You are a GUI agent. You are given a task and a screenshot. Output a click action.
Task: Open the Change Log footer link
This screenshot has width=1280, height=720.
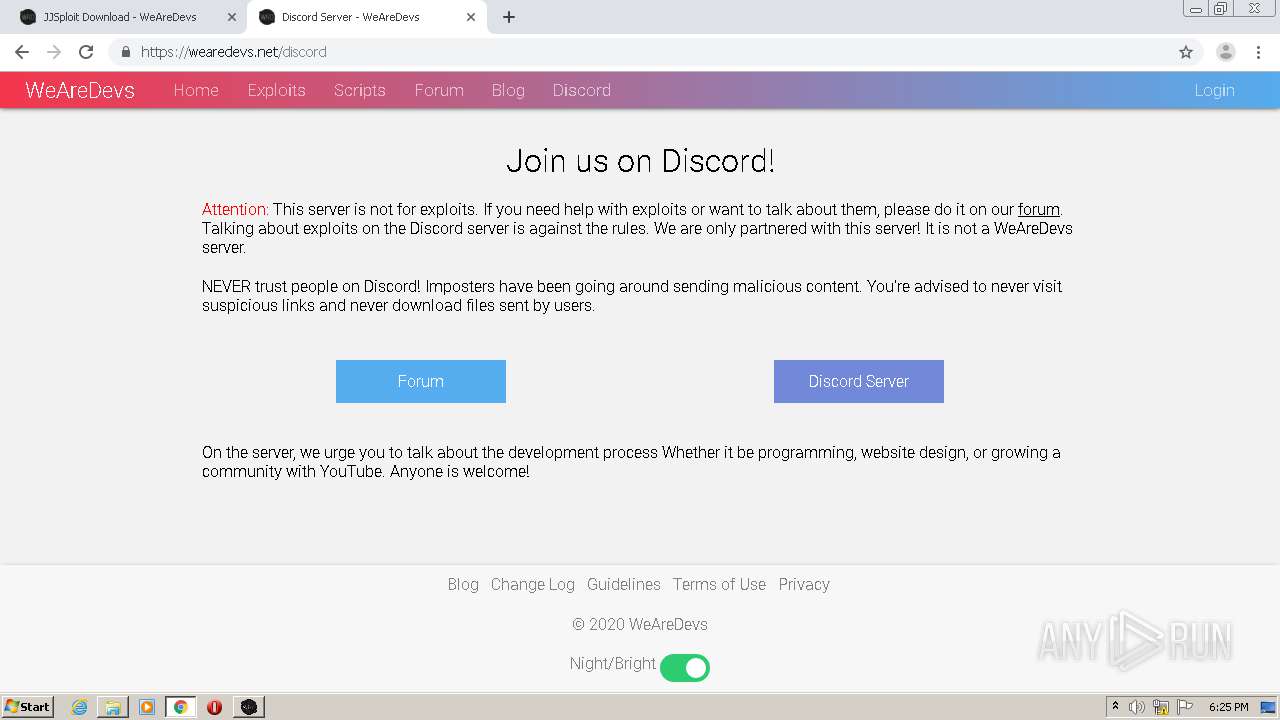coord(532,584)
